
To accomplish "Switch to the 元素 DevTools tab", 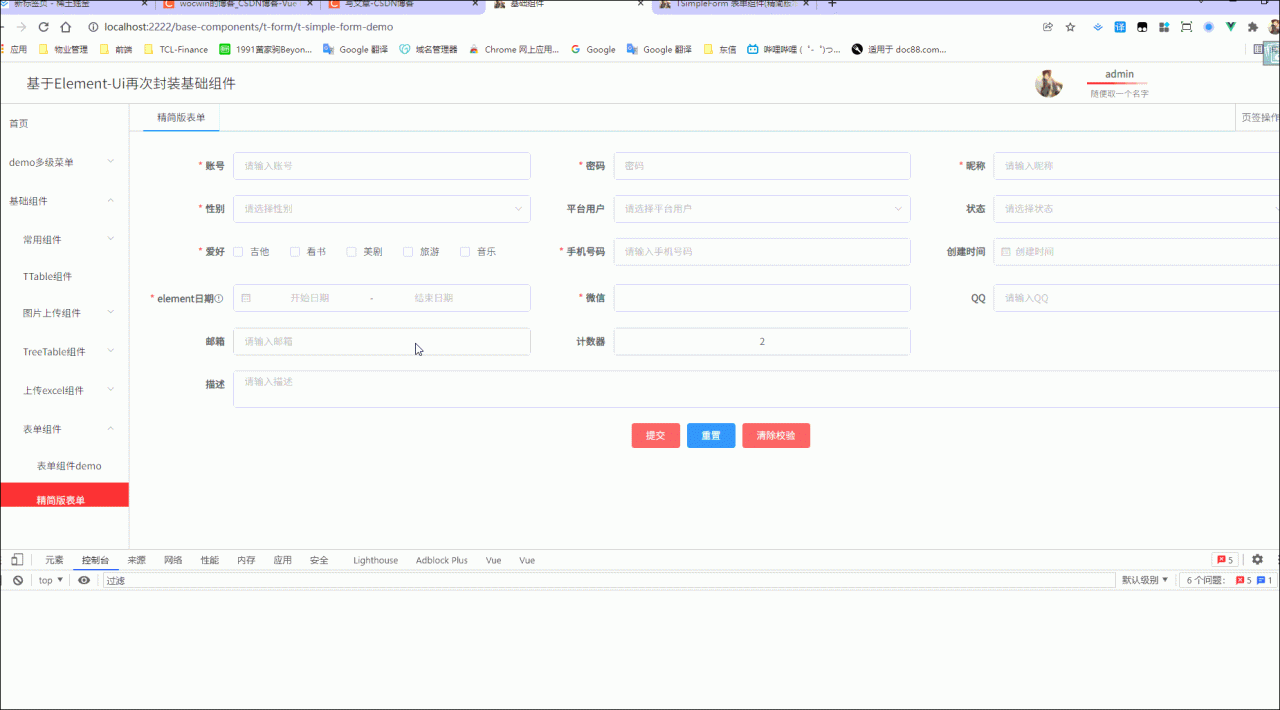I will 54,560.
